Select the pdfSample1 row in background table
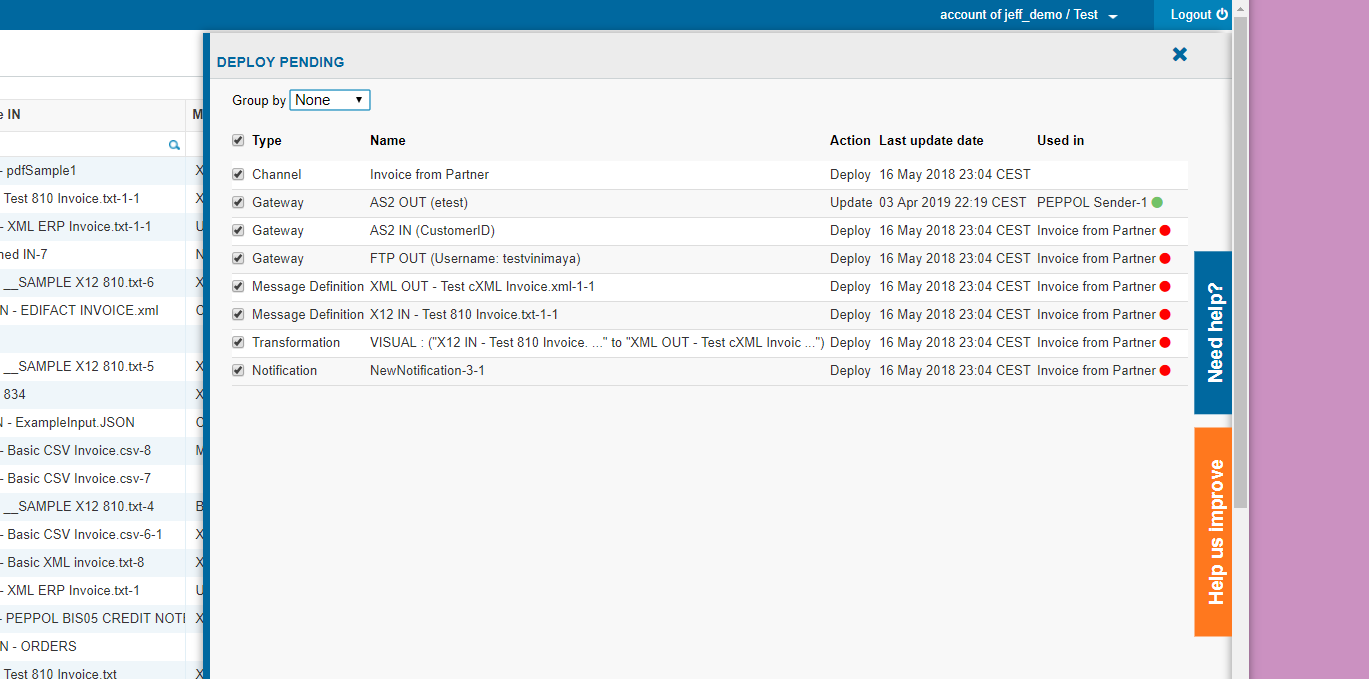Screen dimensions: 1369x679 (x=92, y=170)
